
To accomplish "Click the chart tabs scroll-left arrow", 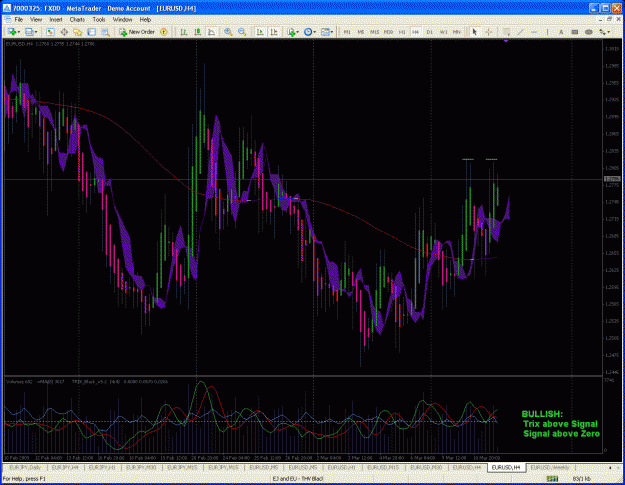I will (x=609, y=468).
